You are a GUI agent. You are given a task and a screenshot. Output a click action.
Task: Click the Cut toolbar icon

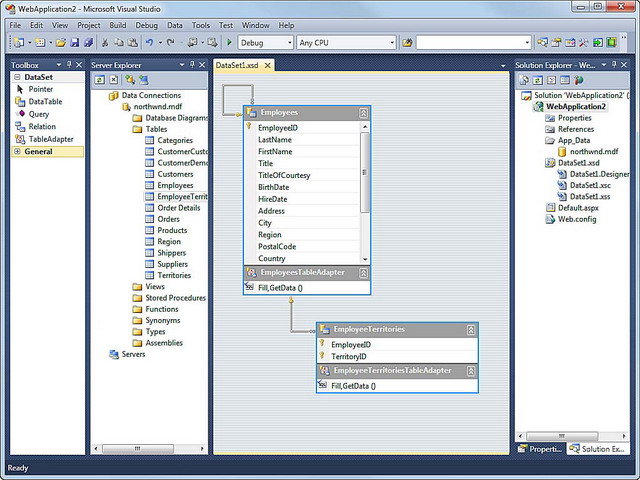[105, 42]
